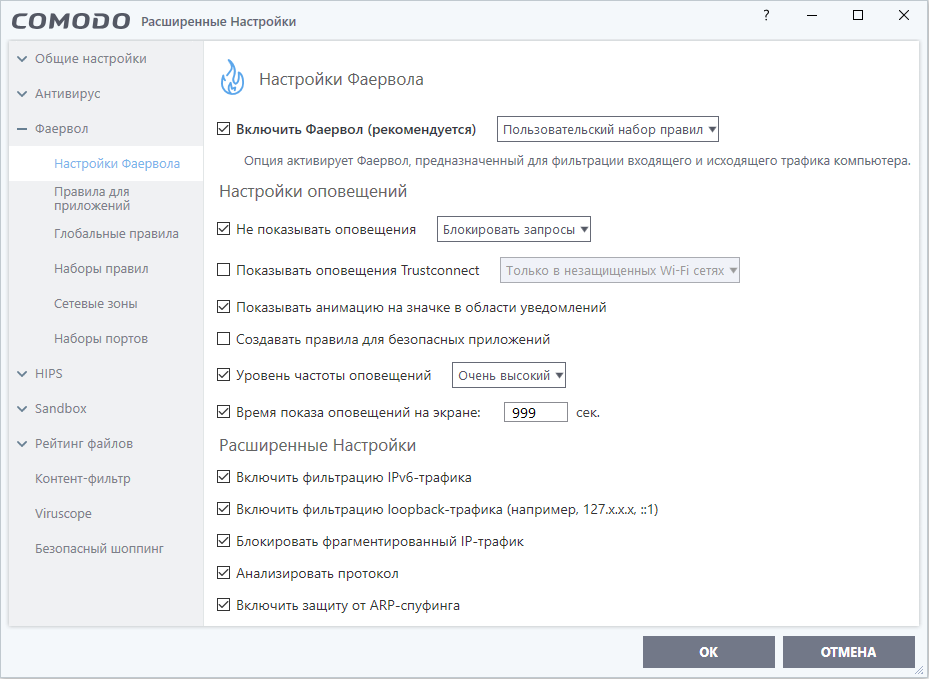929x679 pixels.
Task: Expand the HIPS section
Action: pyautogui.click(x=22, y=374)
